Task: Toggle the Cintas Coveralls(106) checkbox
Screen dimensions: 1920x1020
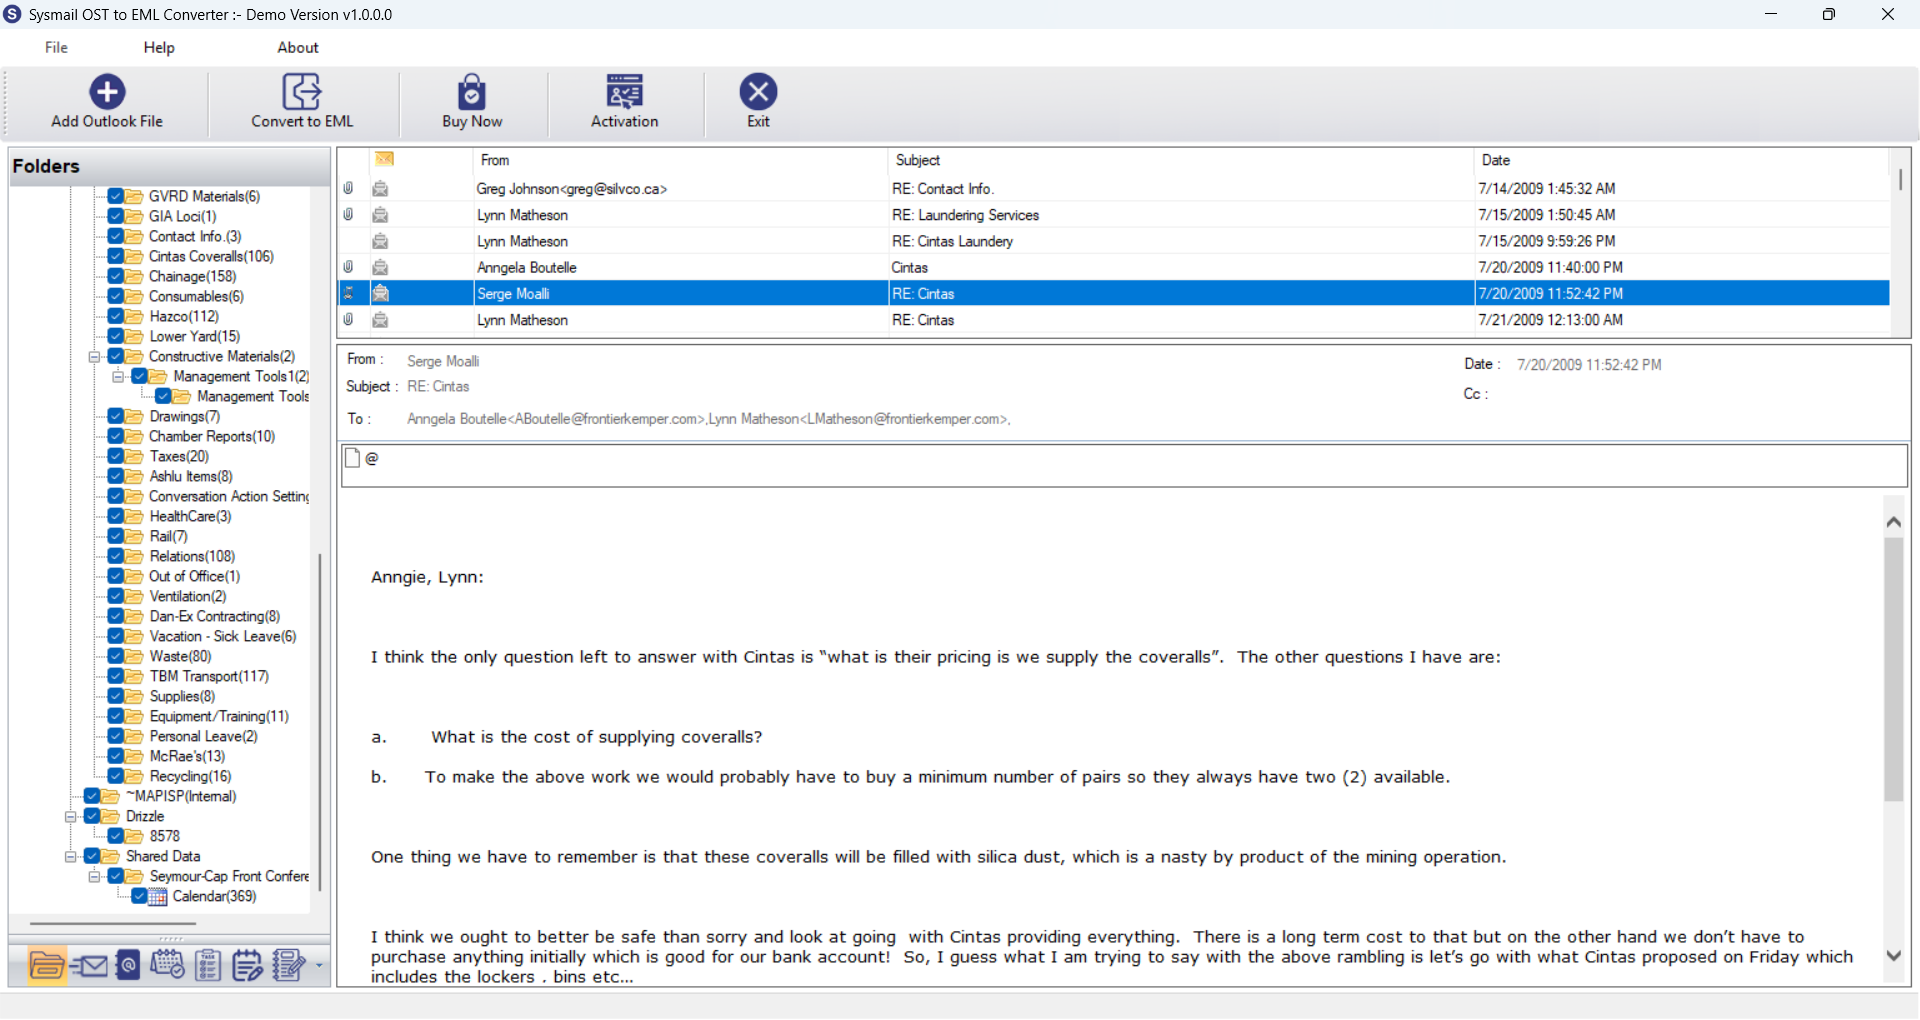Action: 116,256
